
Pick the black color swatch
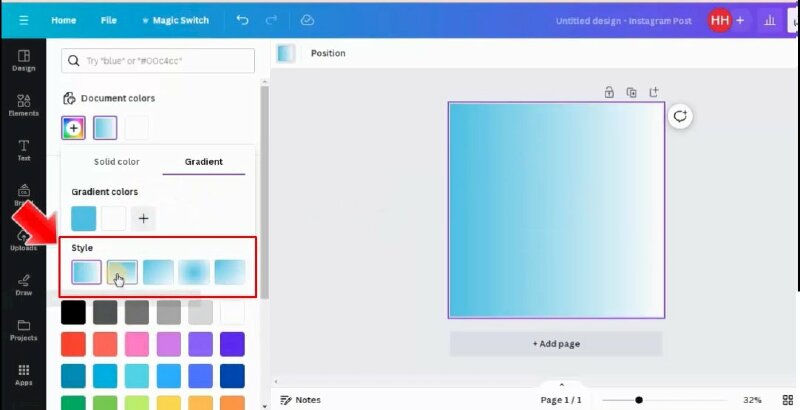click(73, 312)
